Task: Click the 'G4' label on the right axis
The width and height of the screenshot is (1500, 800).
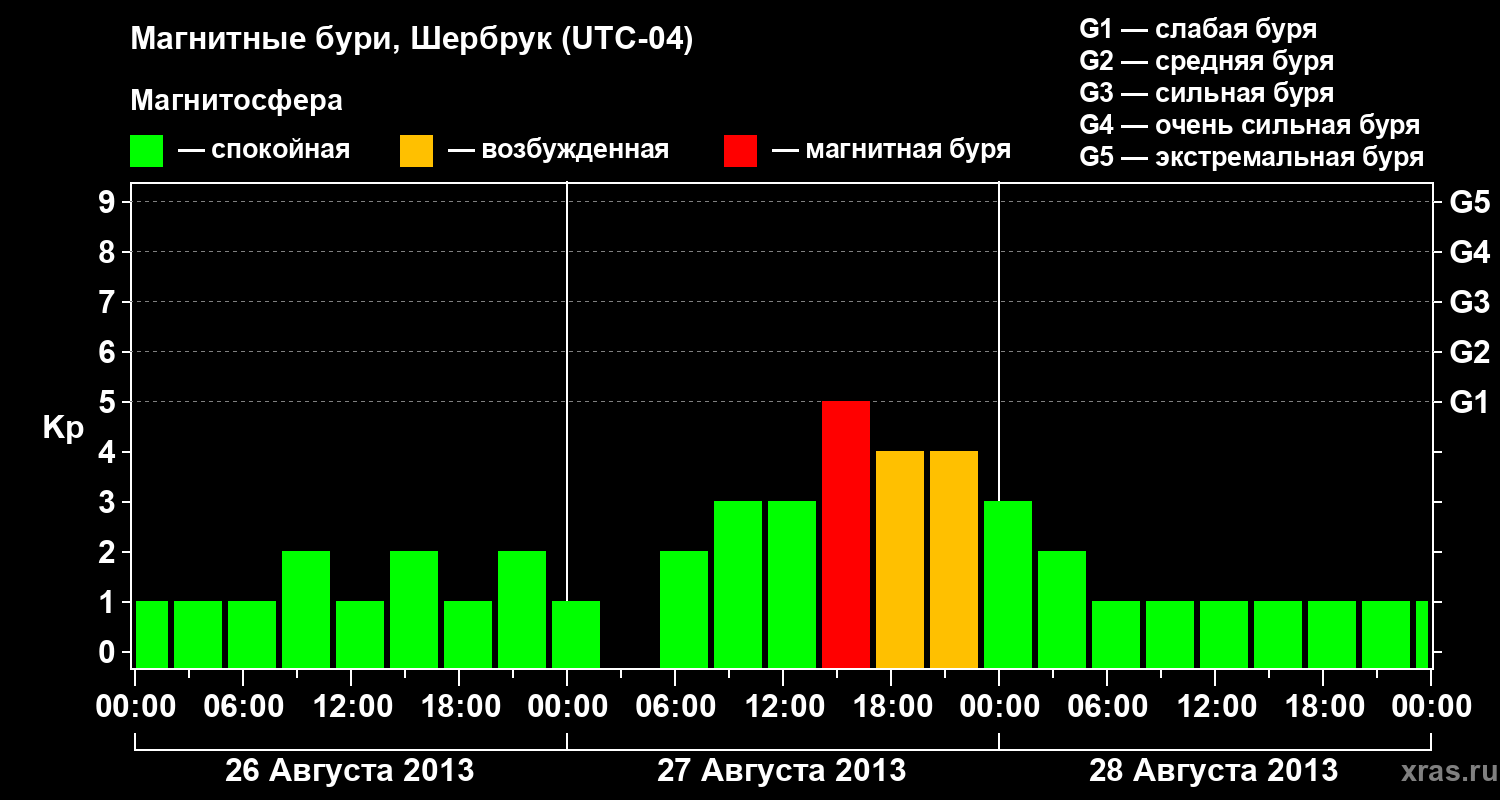Action: click(x=1469, y=252)
